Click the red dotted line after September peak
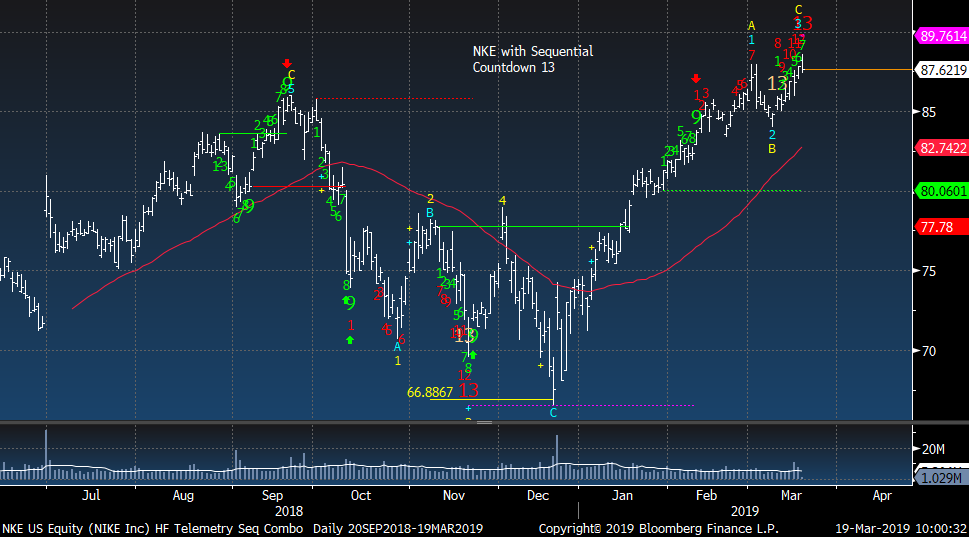The width and height of the screenshot is (969, 537). coord(394,98)
